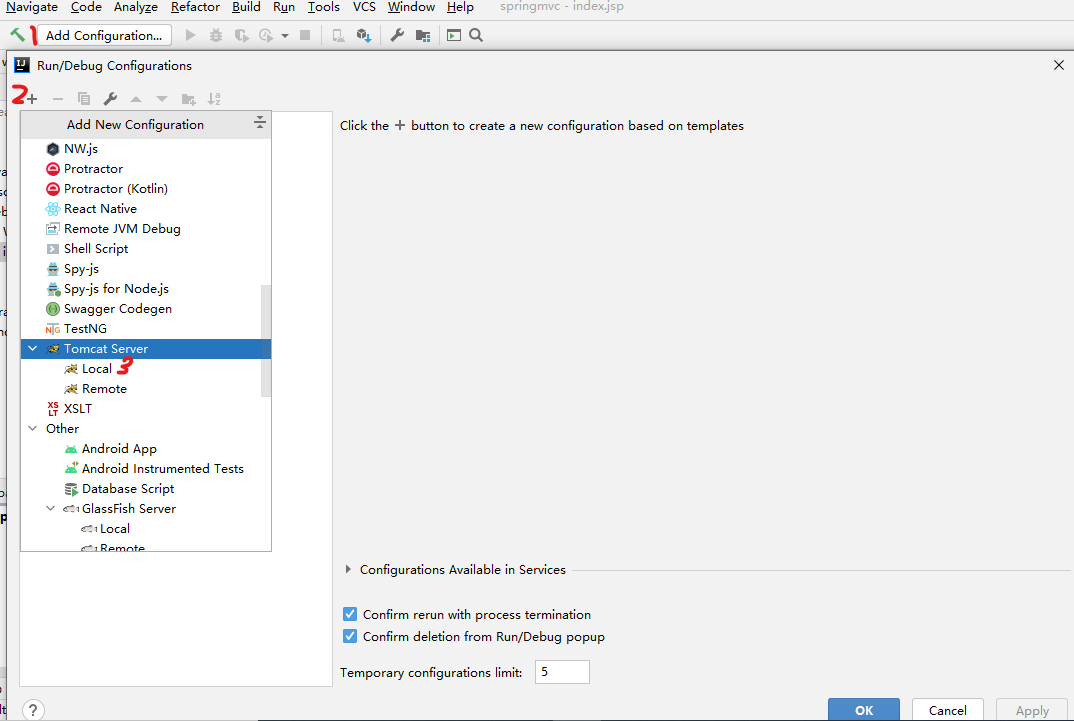The image size is (1074, 721).
Task: Click the Run play icon in toolbar
Action: pos(190,35)
